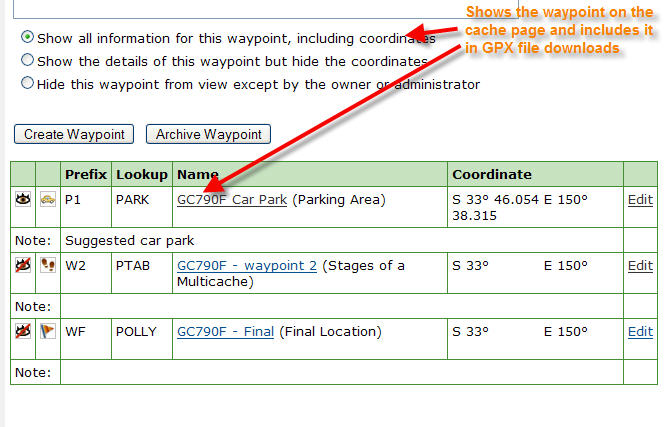The height and width of the screenshot is (427, 665).
Task: Edit the WF final location waypoint
Action: [640, 332]
